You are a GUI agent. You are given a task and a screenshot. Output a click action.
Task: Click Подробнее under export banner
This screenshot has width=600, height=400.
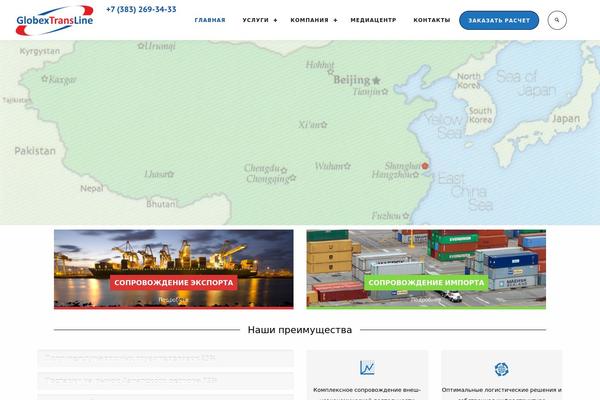point(173,300)
